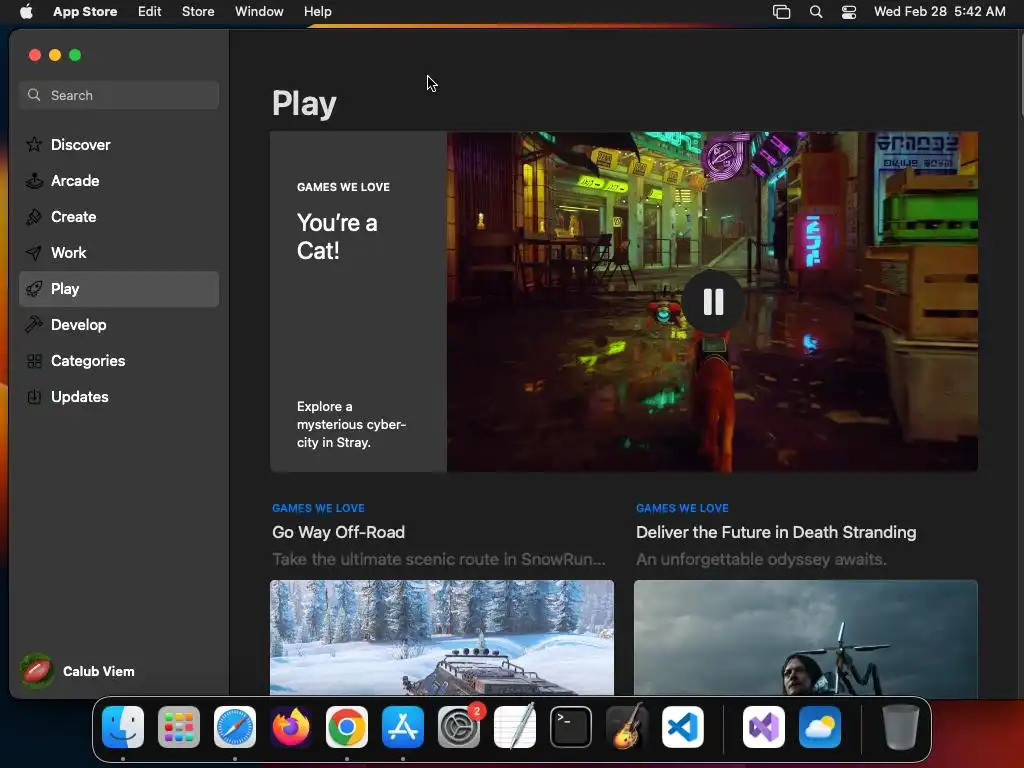Open Terminal from the Dock
This screenshot has height=768, width=1024.
point(571,727)
